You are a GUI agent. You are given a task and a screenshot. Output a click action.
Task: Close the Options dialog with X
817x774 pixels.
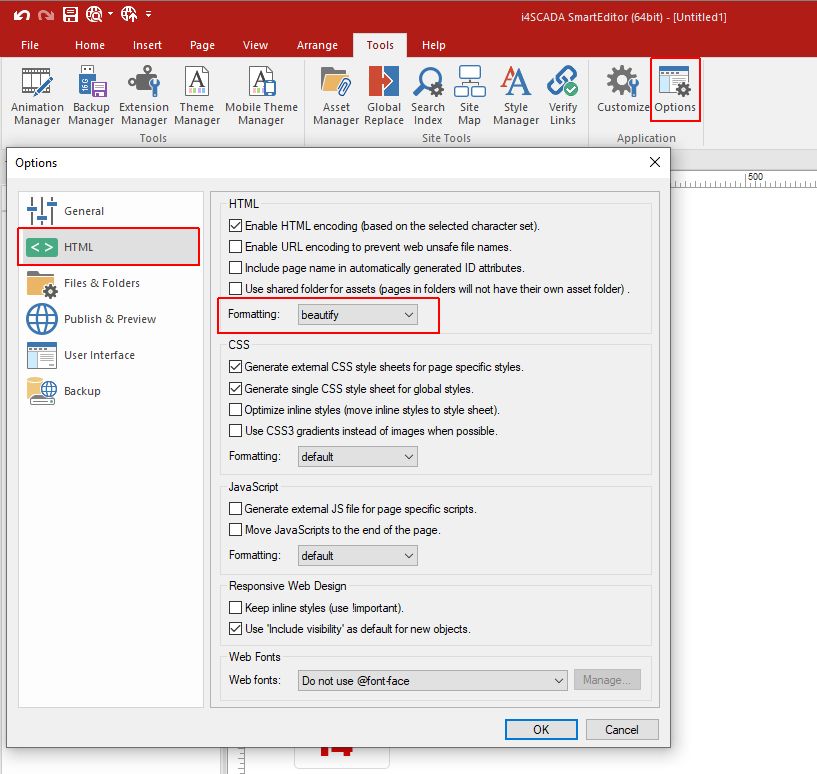click(x=655, y=162)
